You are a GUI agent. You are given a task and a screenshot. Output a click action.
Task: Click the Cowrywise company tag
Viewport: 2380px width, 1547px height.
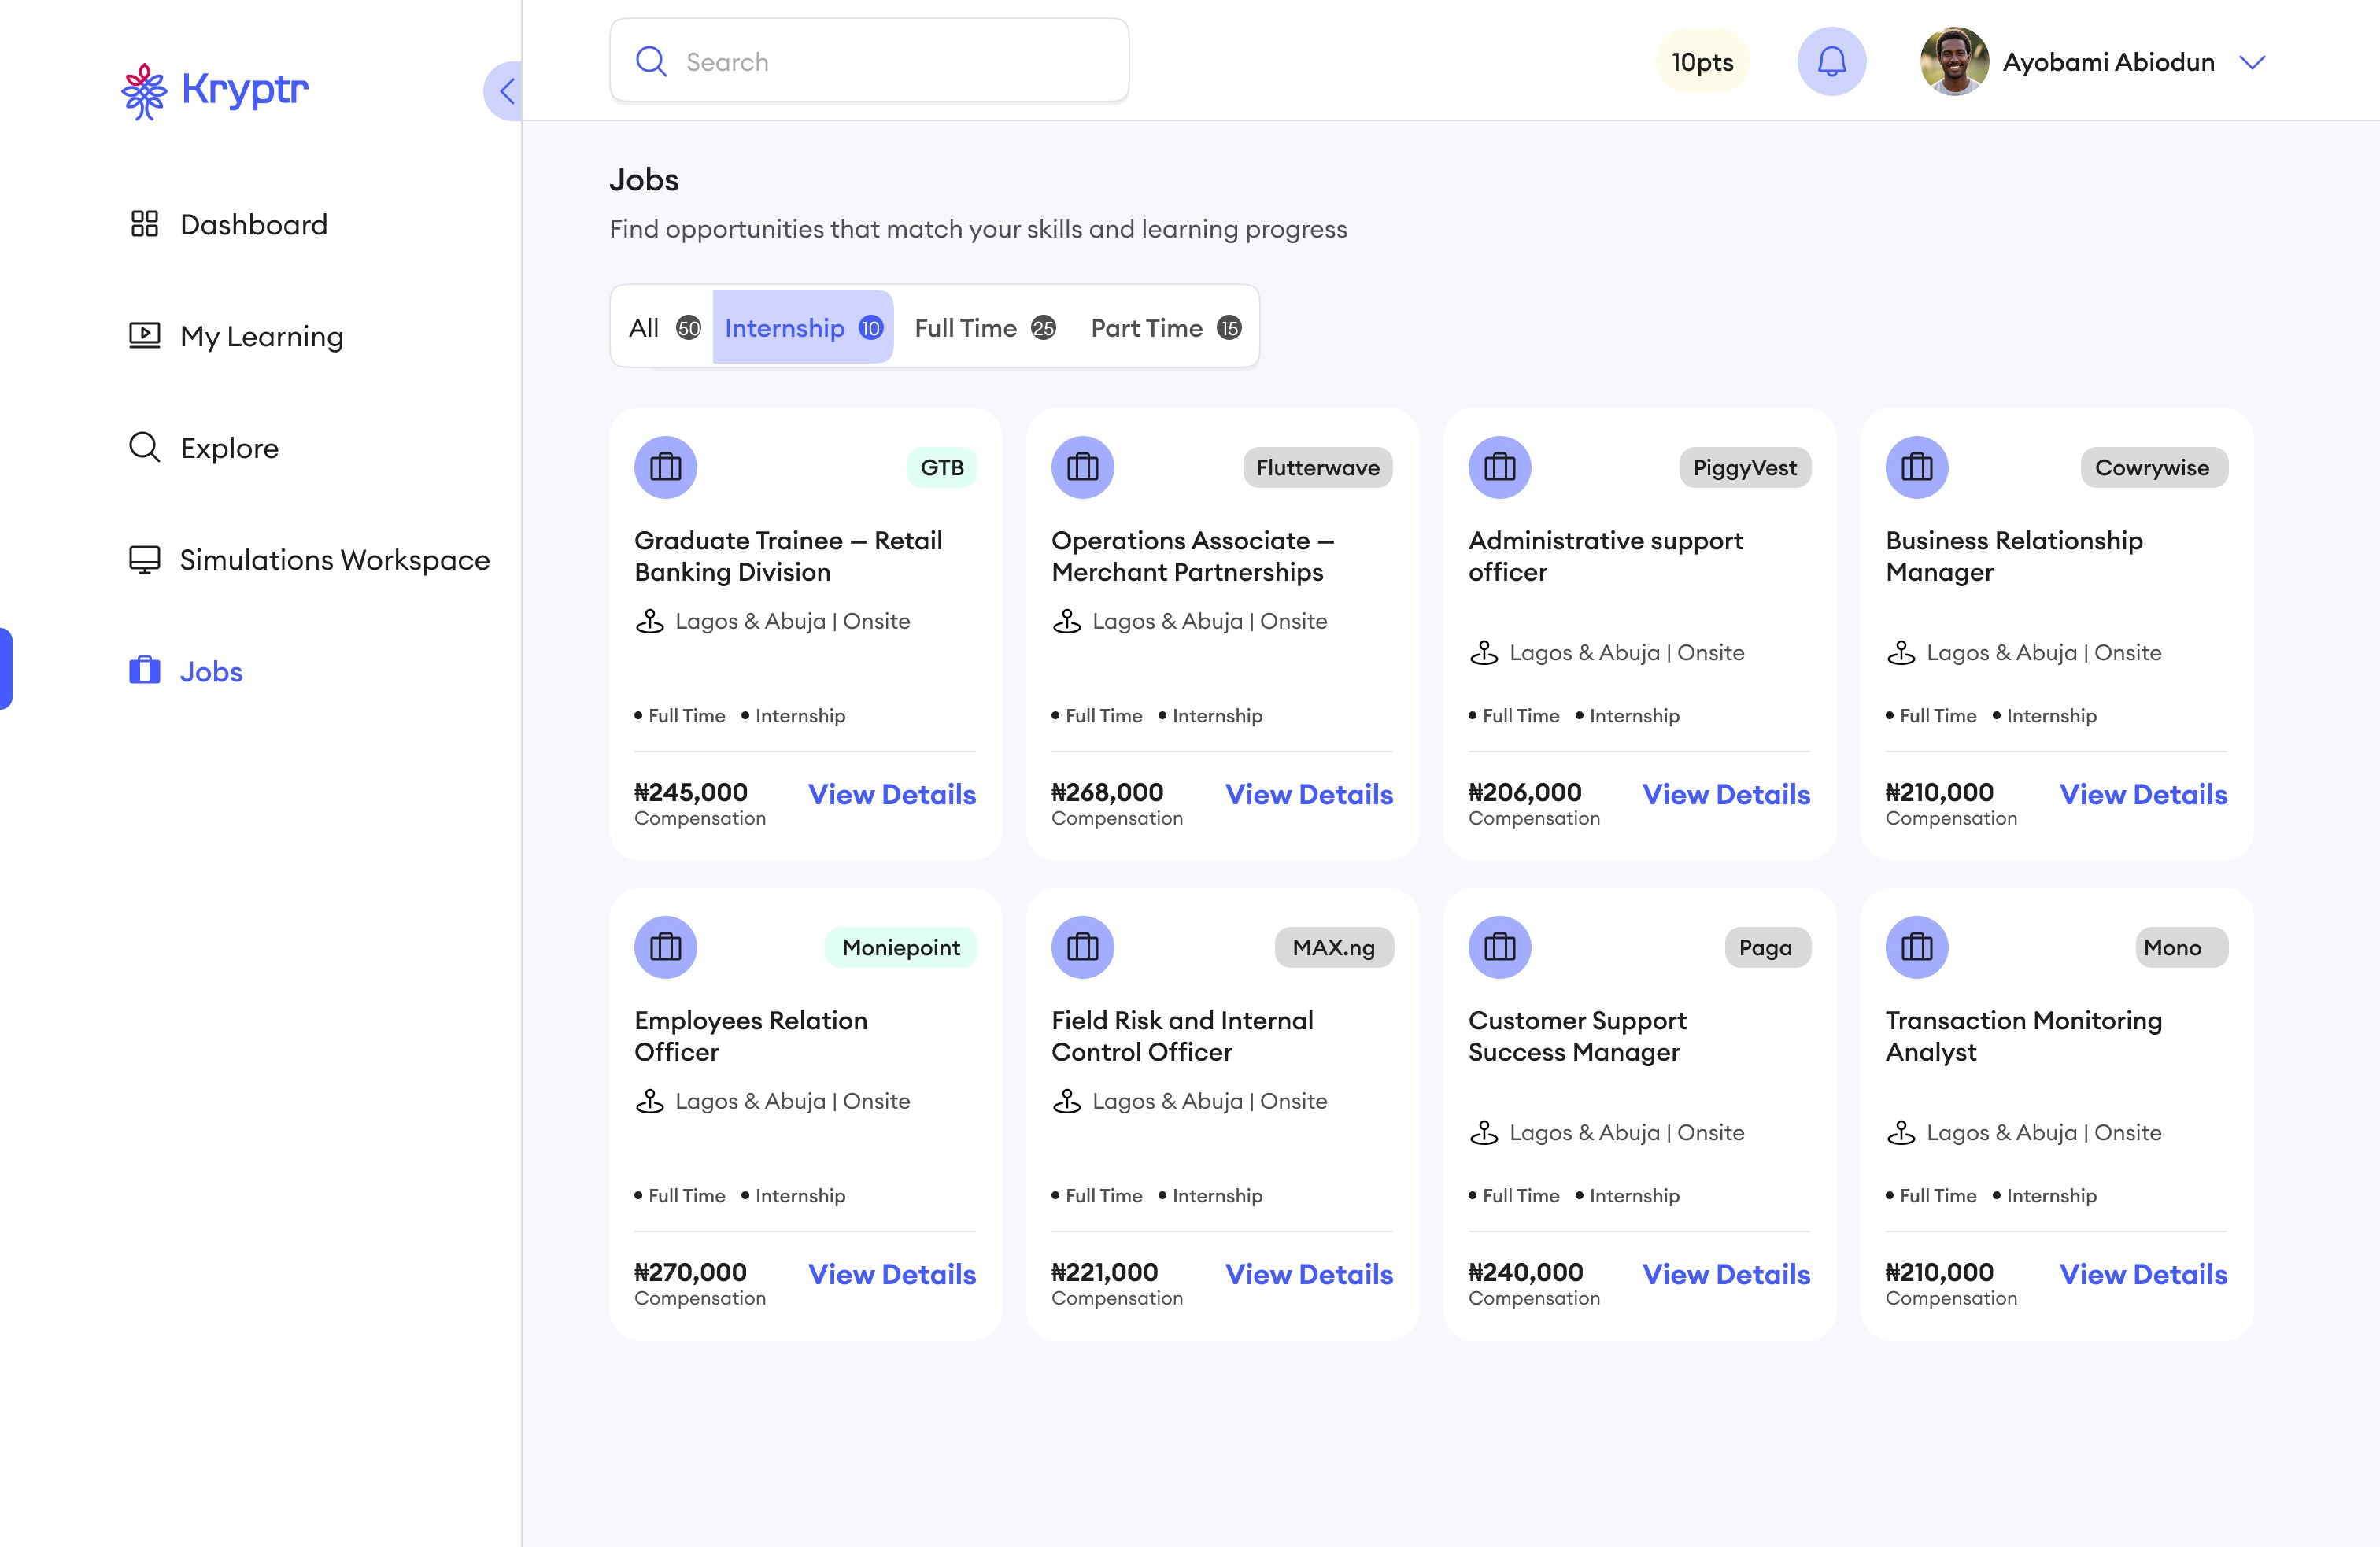coord(2153,467)
